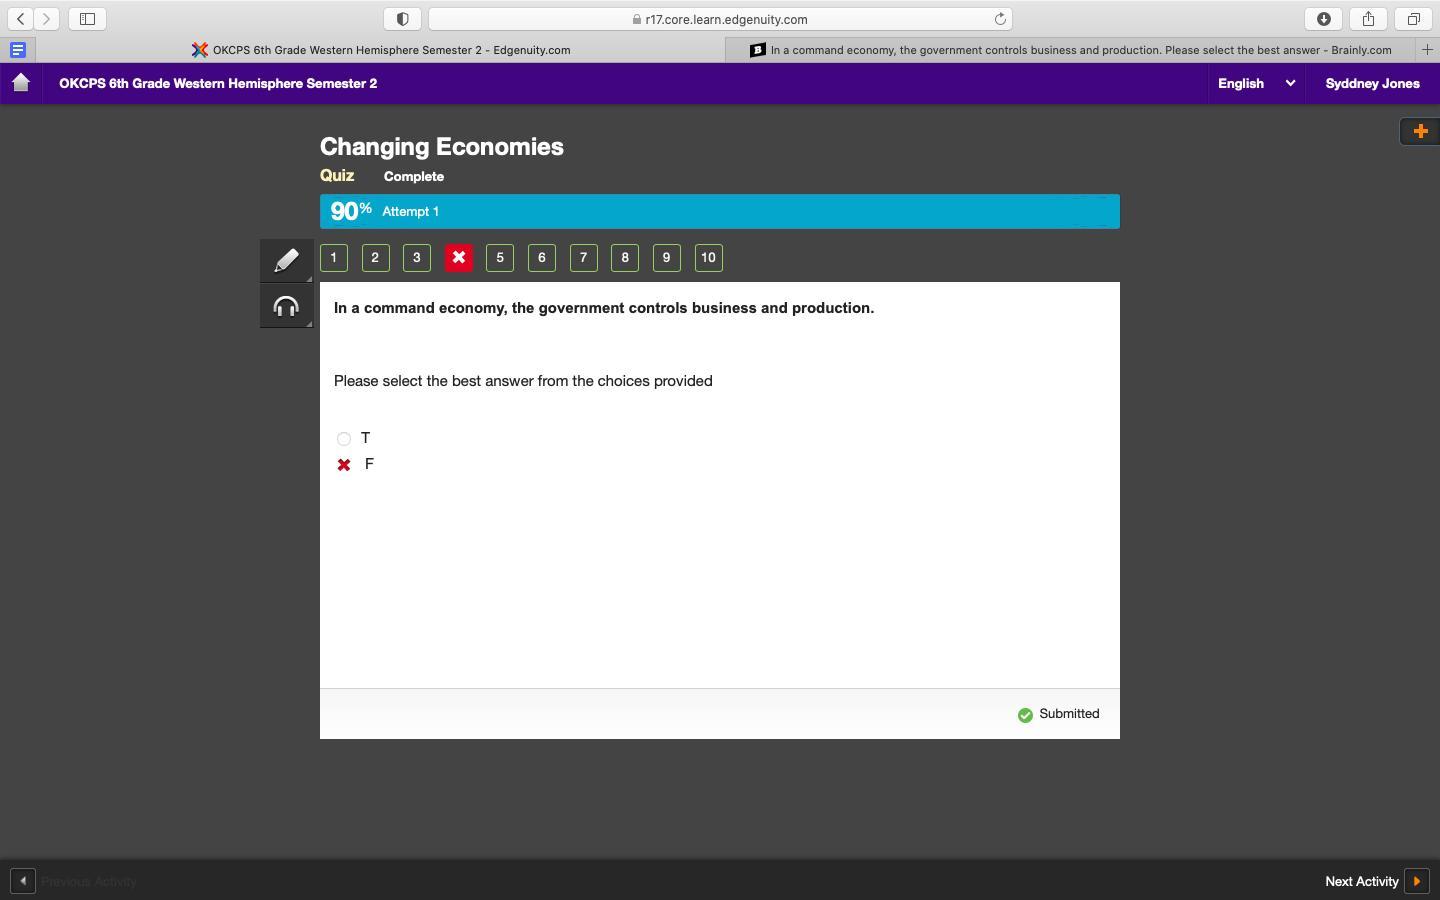Open the Safari downloads button

(1323, 19)
